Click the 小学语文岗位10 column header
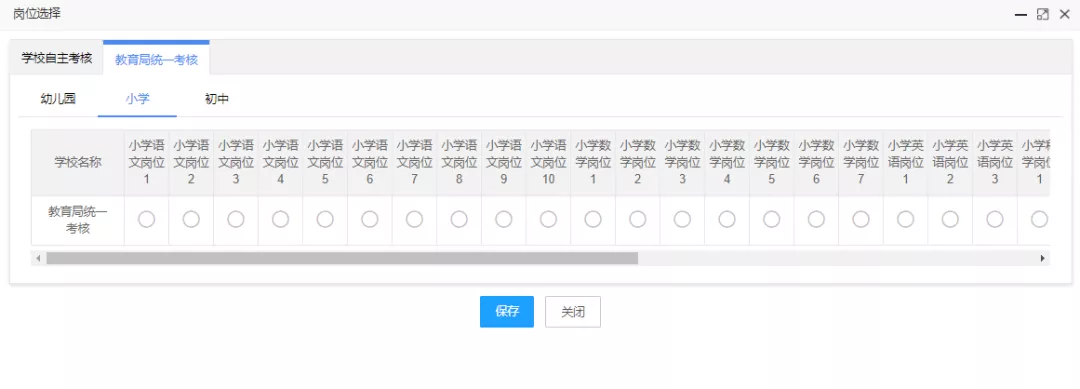Viewport: 1080px width, 389px height. pos(548,162)
